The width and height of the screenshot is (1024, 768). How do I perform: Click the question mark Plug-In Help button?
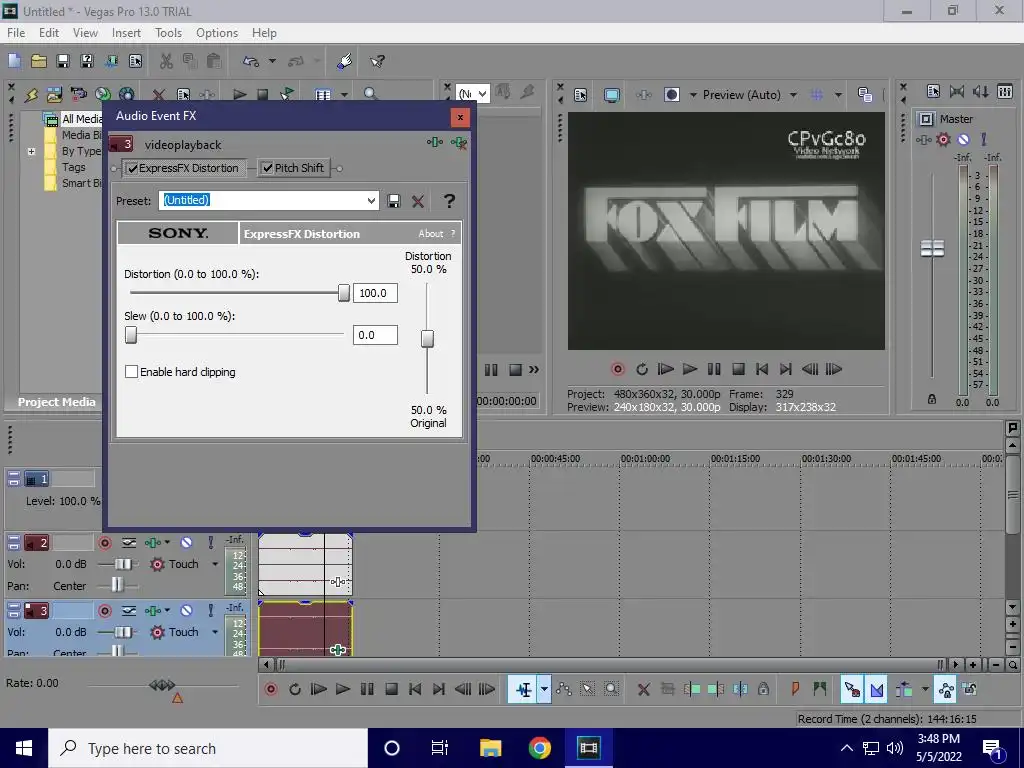pyautogui.click(x=449, y=201)
